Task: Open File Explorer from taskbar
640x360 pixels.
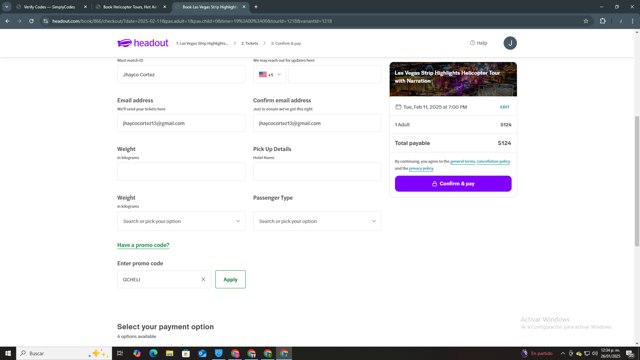Action: pyautogui.click(x=169, y=353)
